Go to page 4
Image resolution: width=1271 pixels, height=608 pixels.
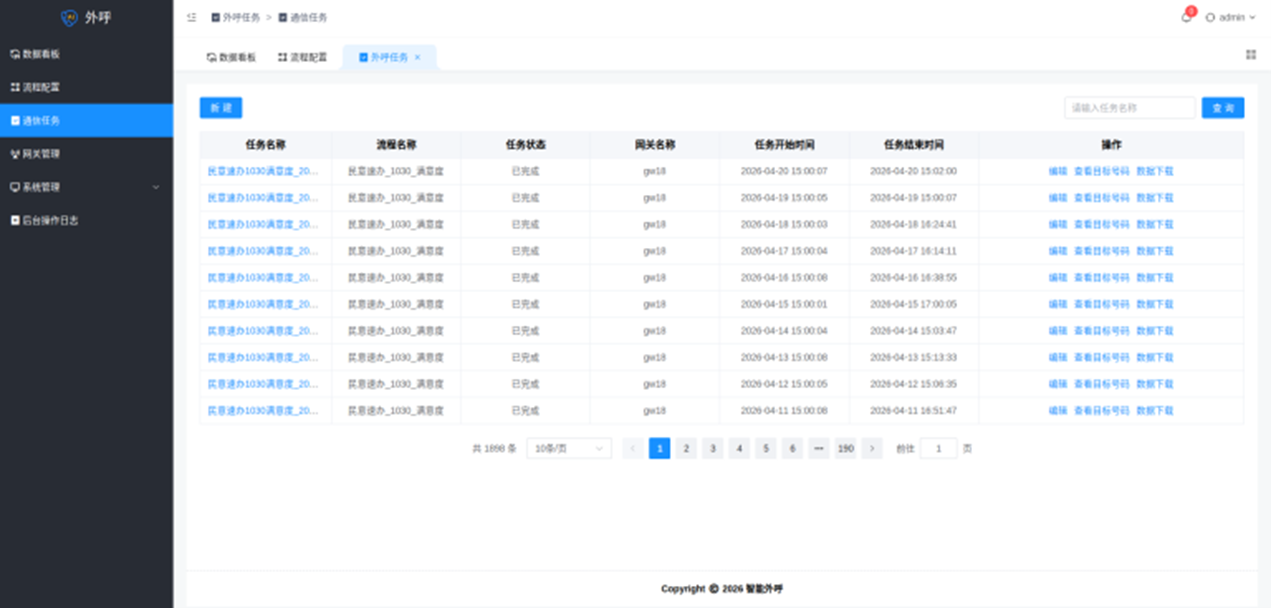[x=739, y=449]
